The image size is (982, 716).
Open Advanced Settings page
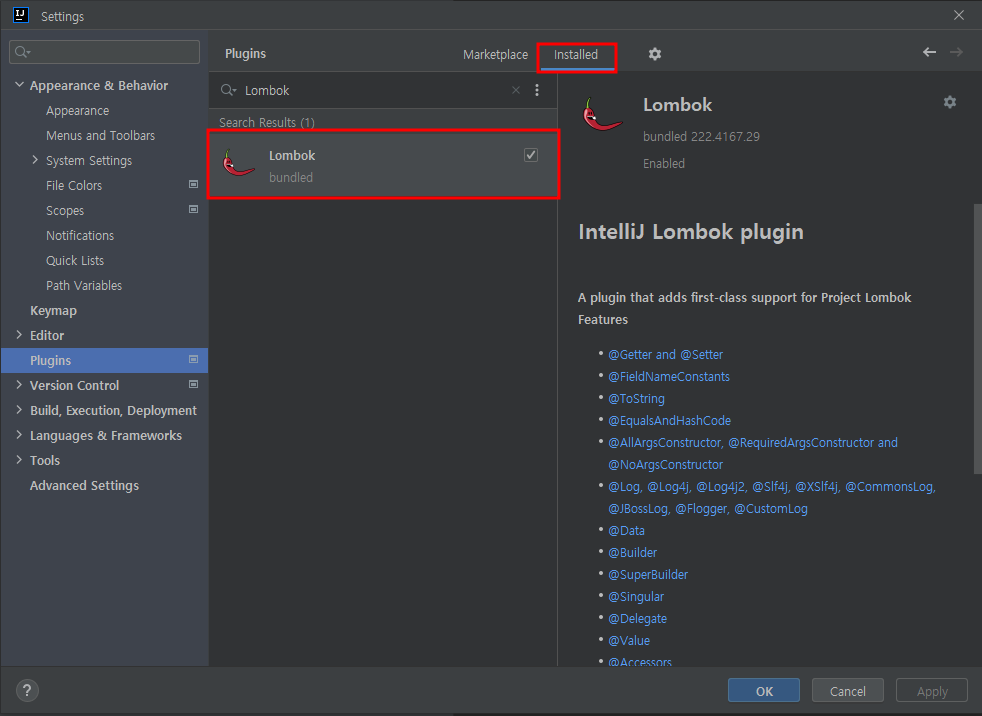pos(85,485)
